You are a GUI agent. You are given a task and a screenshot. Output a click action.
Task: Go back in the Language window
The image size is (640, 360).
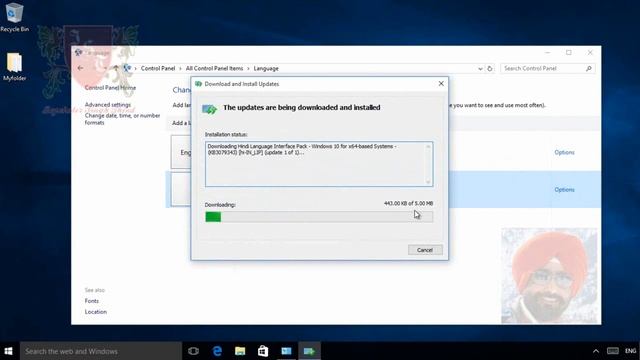point(80,68)
